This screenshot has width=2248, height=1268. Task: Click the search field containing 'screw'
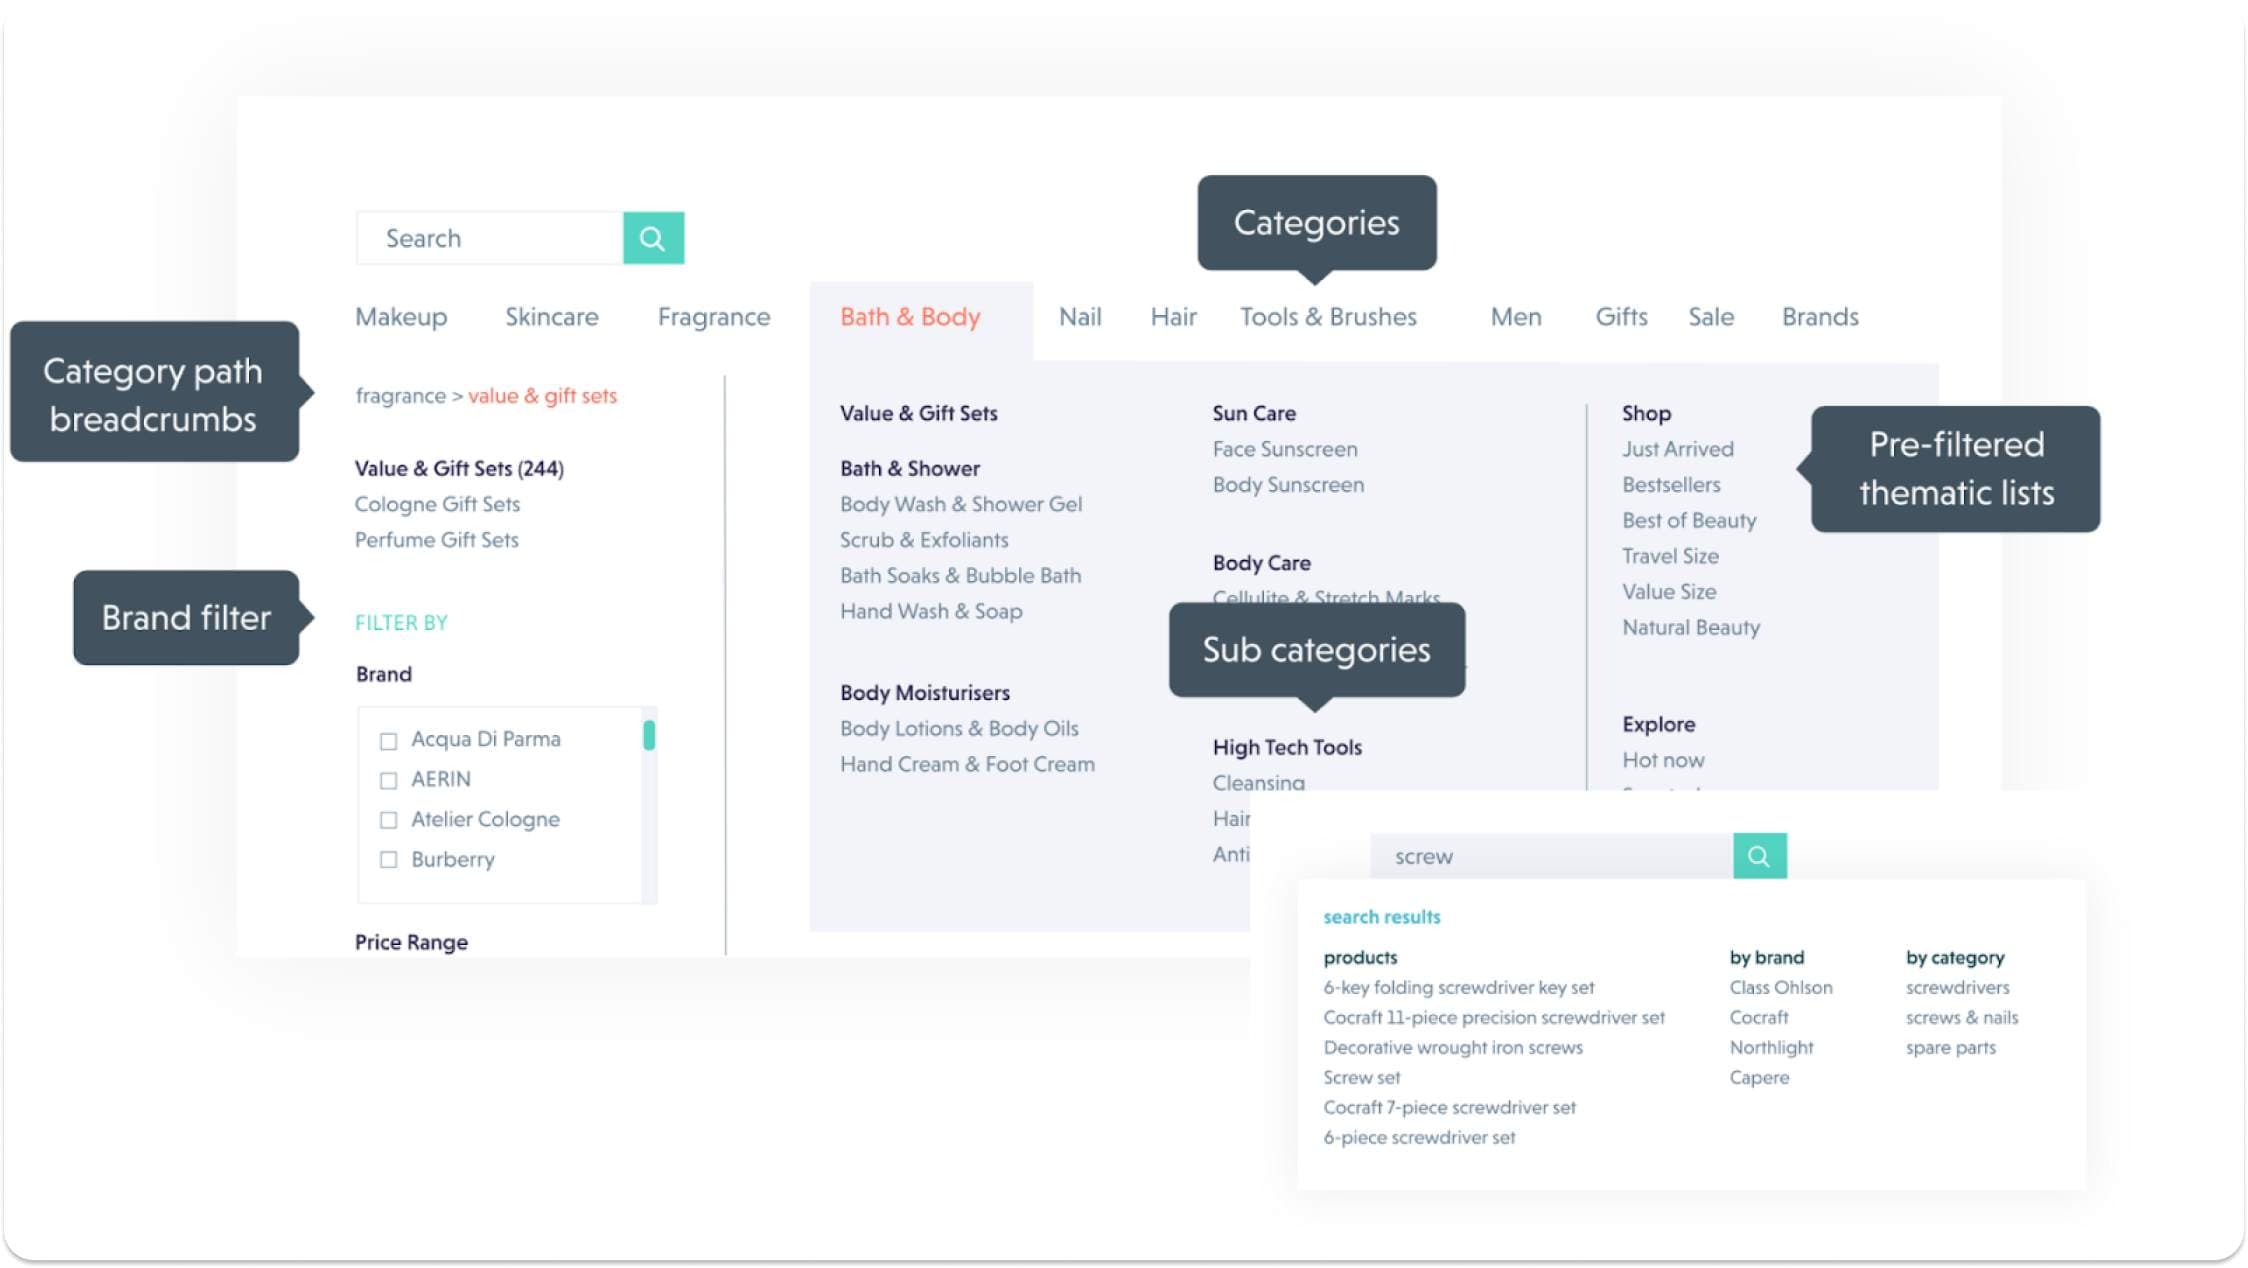(1551, 856)
